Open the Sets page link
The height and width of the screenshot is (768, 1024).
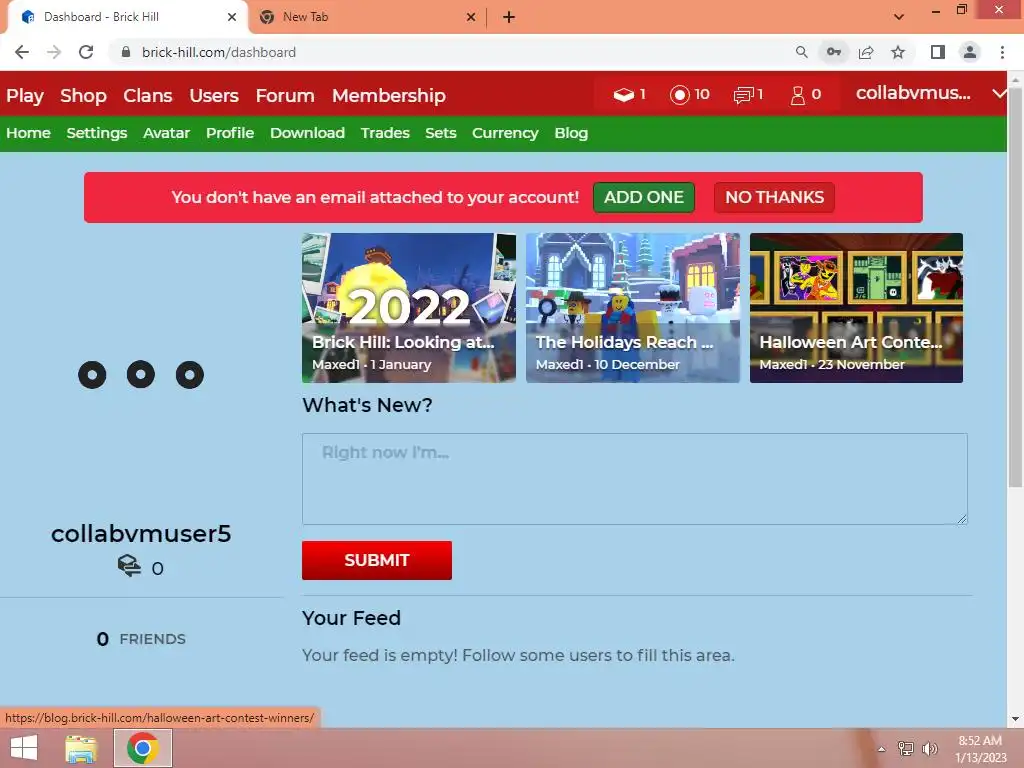[441, 133]
